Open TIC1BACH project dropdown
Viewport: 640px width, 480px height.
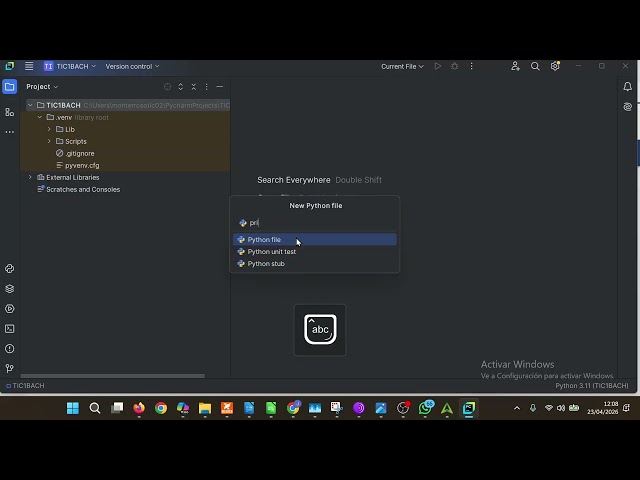[x=70, y=66]
